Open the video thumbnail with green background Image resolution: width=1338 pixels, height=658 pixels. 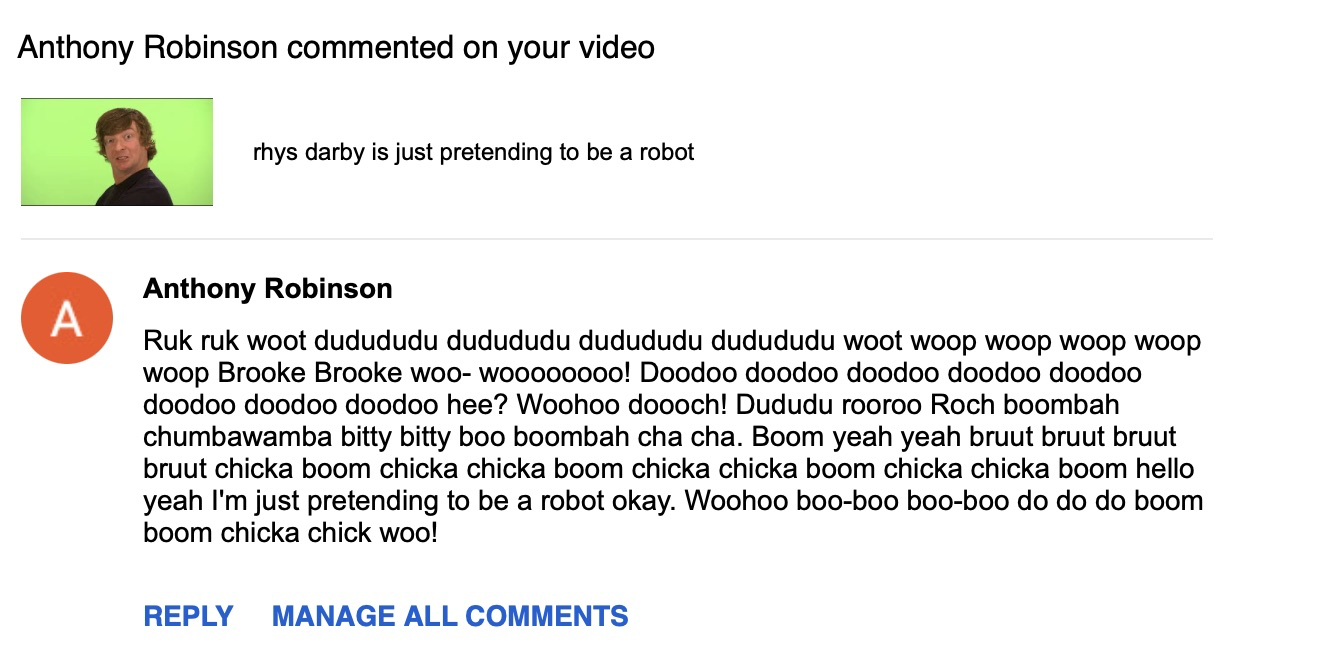(x=117, y=152)
